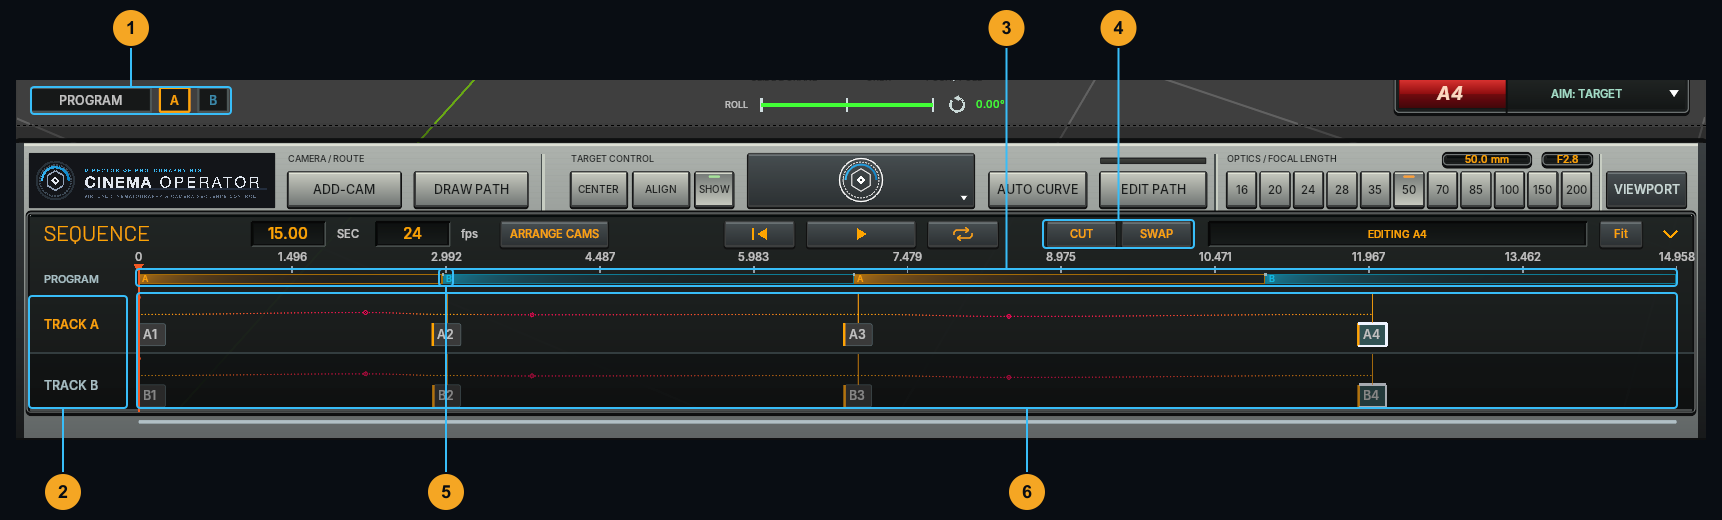Select 200 mm focal length
The height and width of the screenshot is (520, 1722).
pos(1576,189)
